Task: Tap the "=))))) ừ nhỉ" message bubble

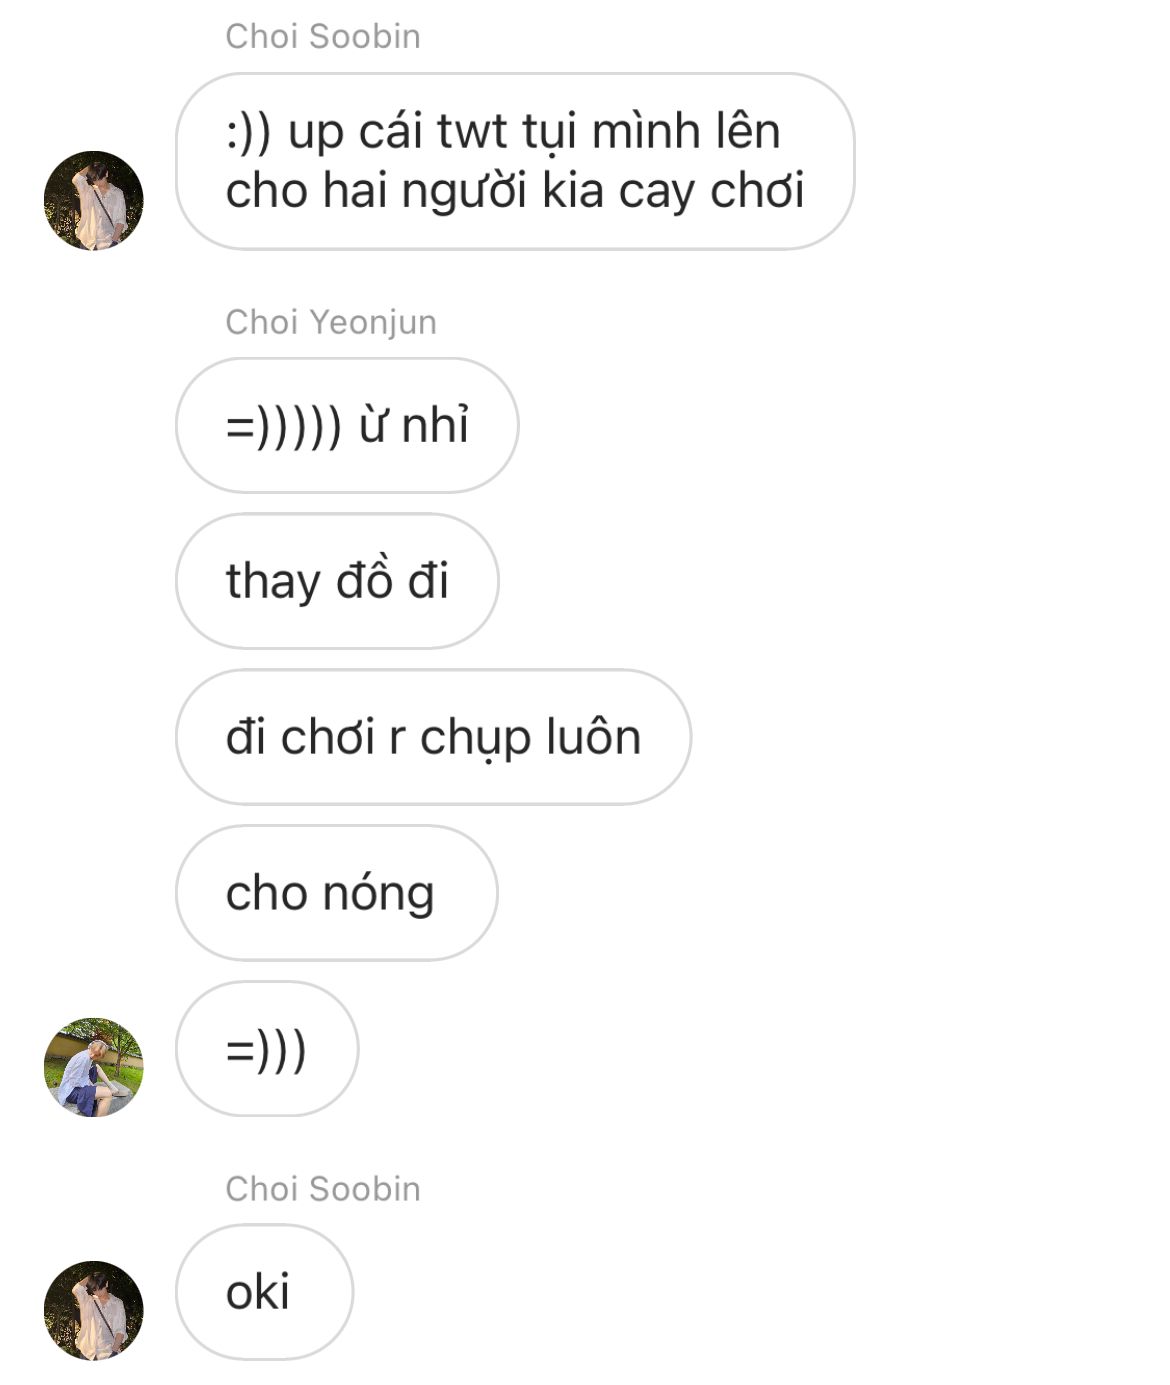Action: click(347, 425)
